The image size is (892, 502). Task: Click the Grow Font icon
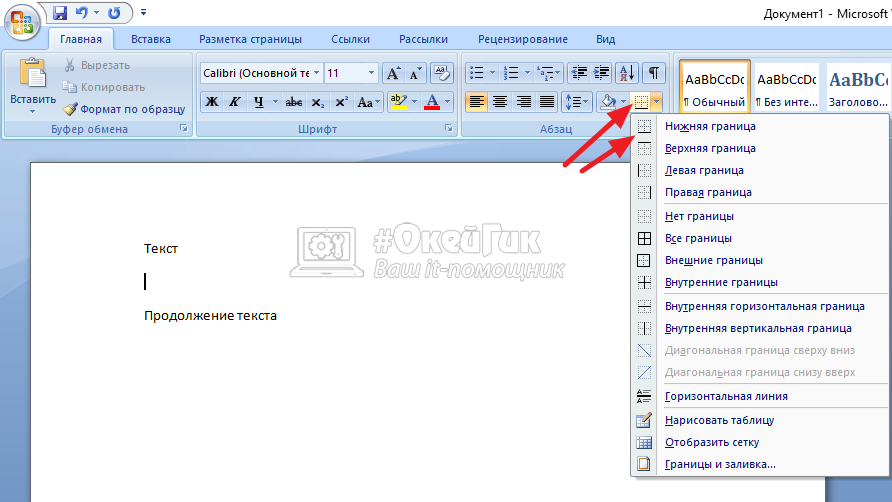(394, 73)
